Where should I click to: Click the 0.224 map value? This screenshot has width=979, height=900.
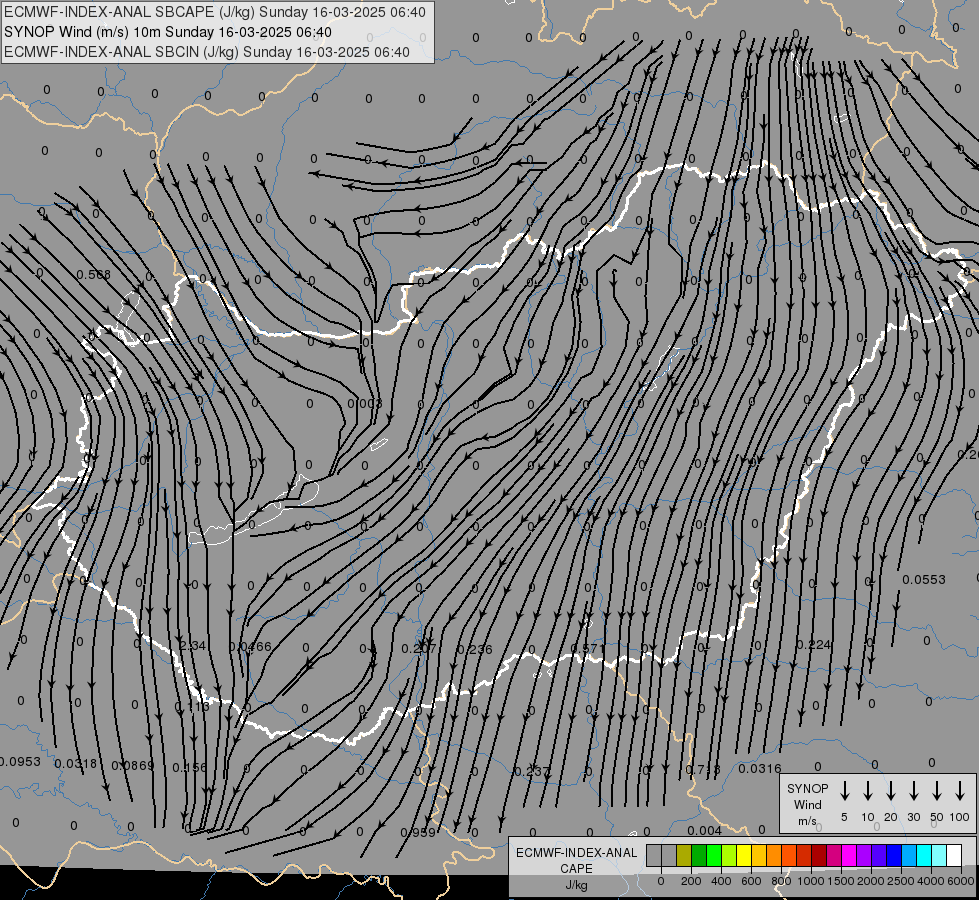[x=814, y=645]
